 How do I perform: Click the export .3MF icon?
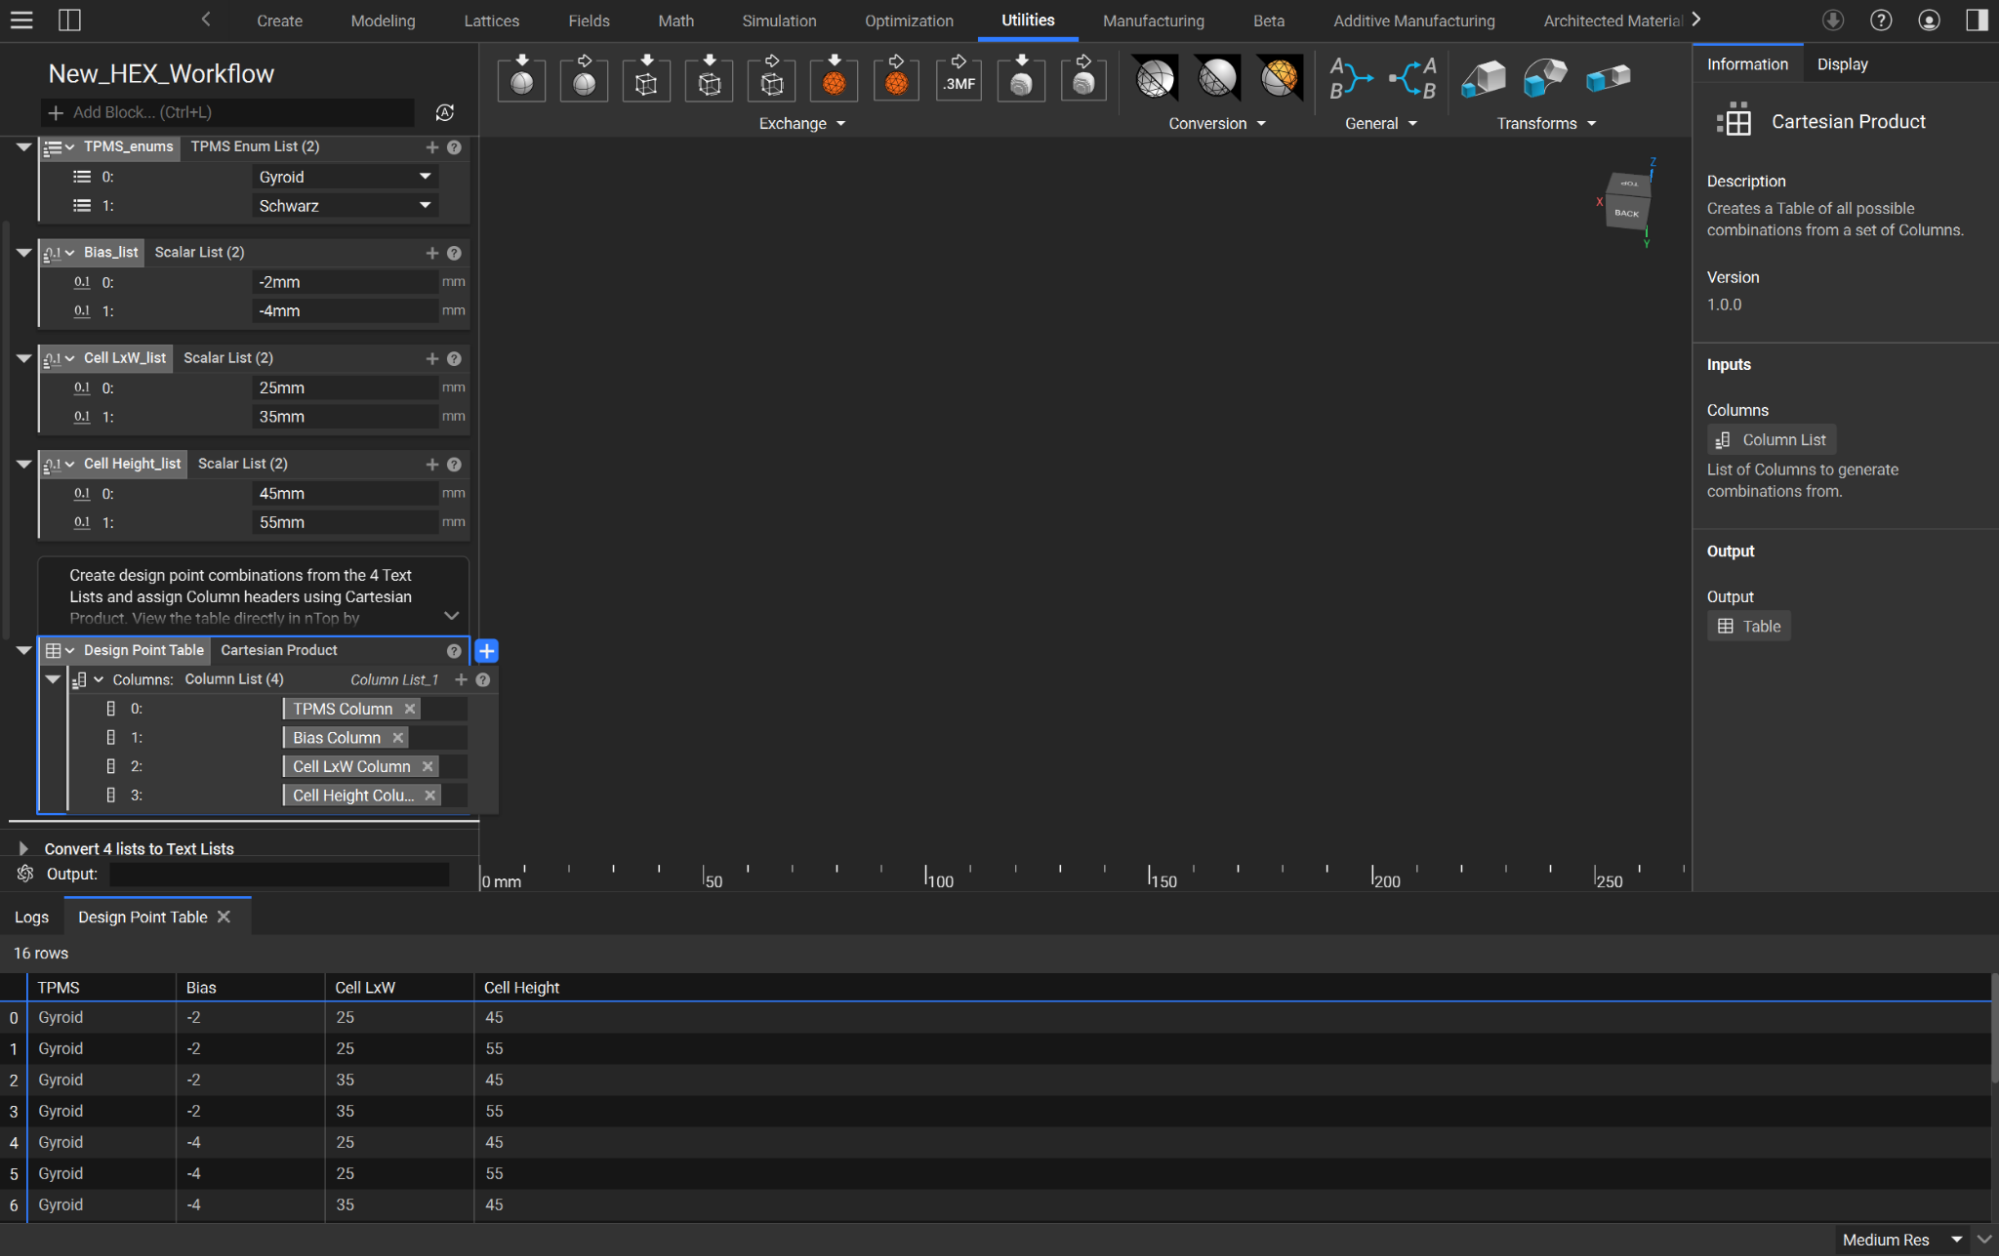[x=958, y=78]
